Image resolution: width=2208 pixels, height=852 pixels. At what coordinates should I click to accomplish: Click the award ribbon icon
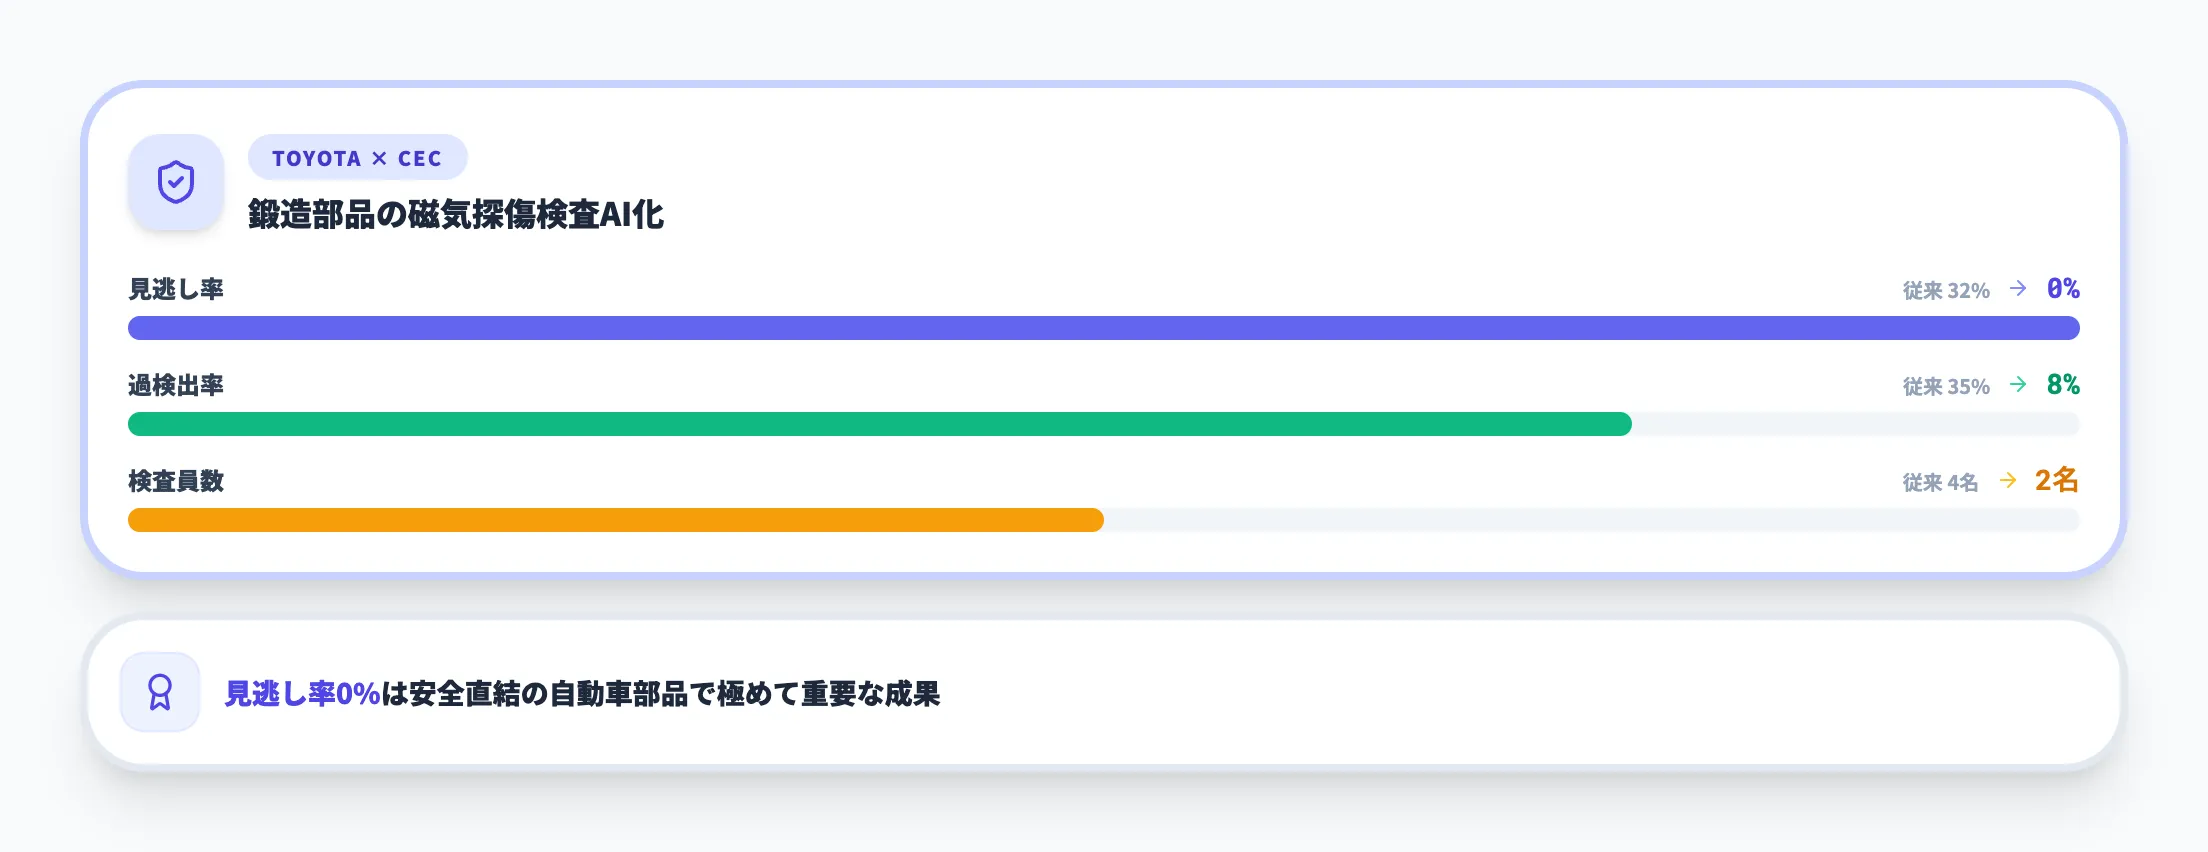[x=160, y=692]
